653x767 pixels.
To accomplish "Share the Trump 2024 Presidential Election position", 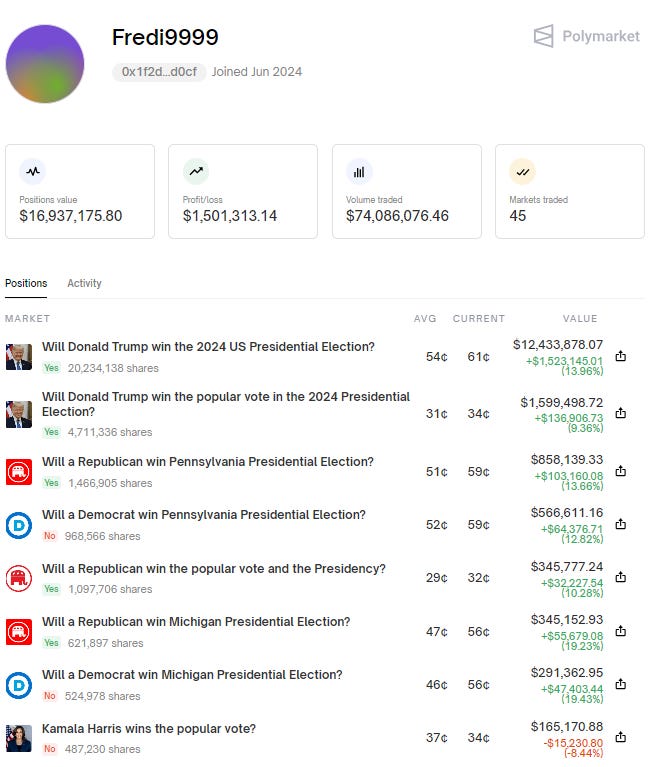I will coord(621,356).
